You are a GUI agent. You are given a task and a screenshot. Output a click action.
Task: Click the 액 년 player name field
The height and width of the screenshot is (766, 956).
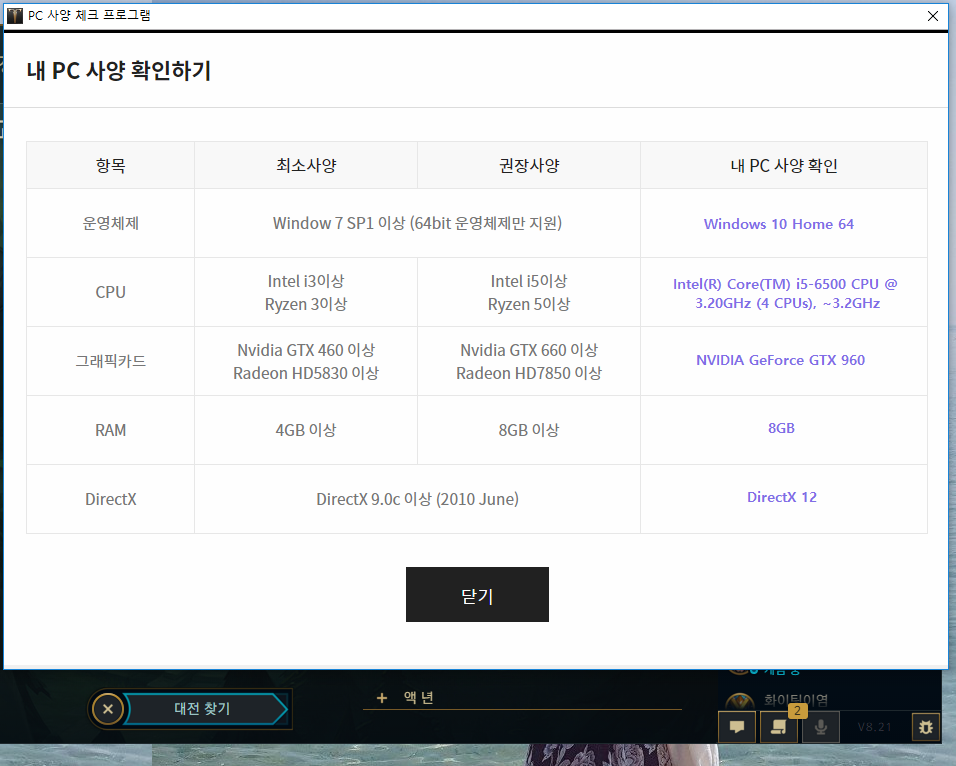[420, 698]
